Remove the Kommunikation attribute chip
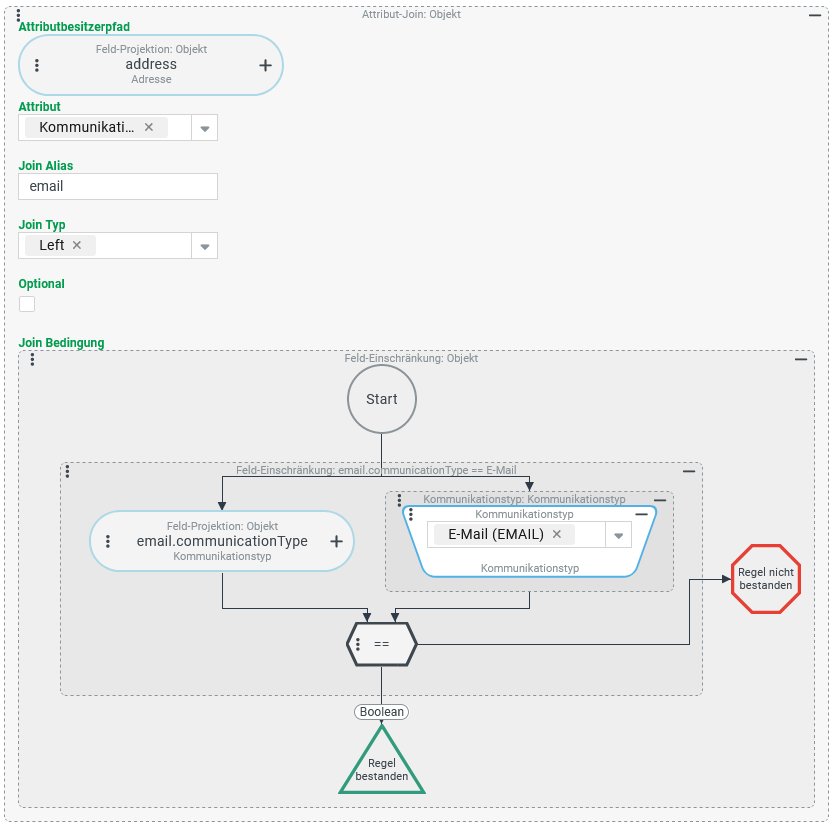The image size is (833, 824). pos(149,127)
